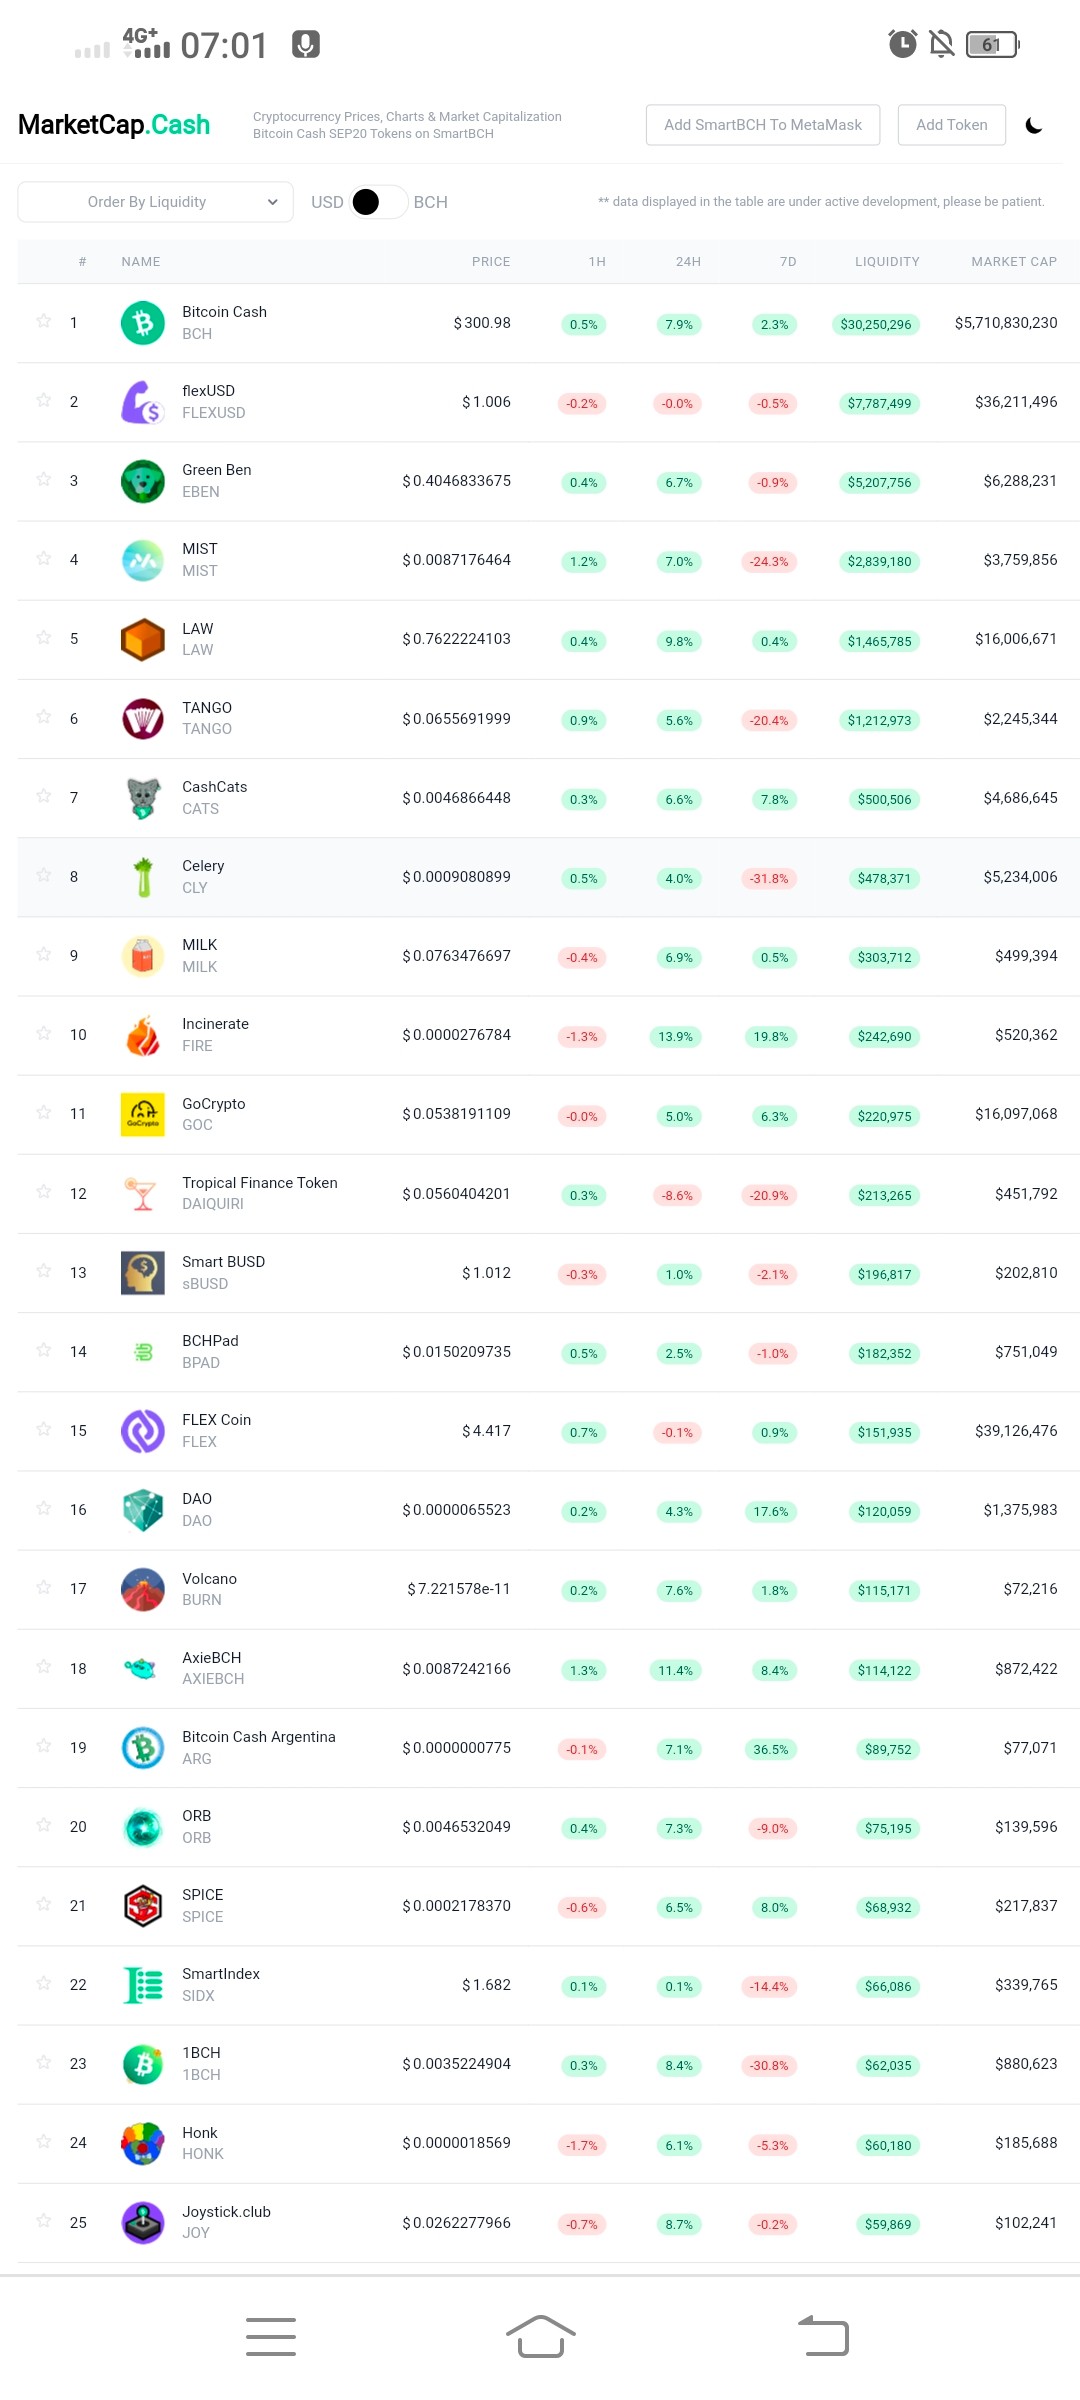The height and width of the screenshot is (2400, 1080).
Task: Select the Celery token icon
Action: (143, 877)
